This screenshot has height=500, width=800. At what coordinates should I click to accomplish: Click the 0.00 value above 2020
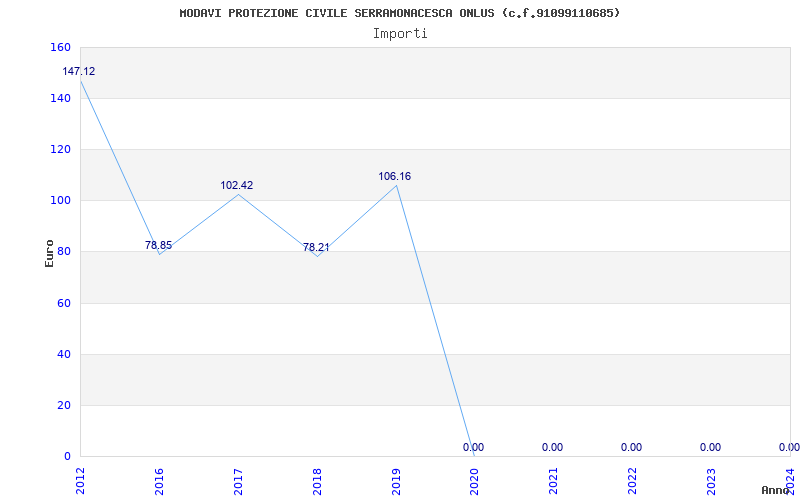pos(473,447)
